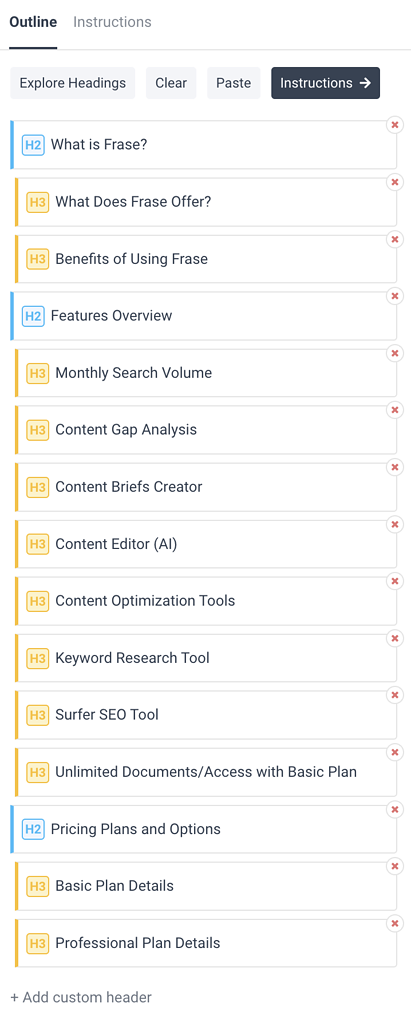Delete the 'Monthly Search Volume' heading
The image size is (411, 1023).
click(394, 353)
